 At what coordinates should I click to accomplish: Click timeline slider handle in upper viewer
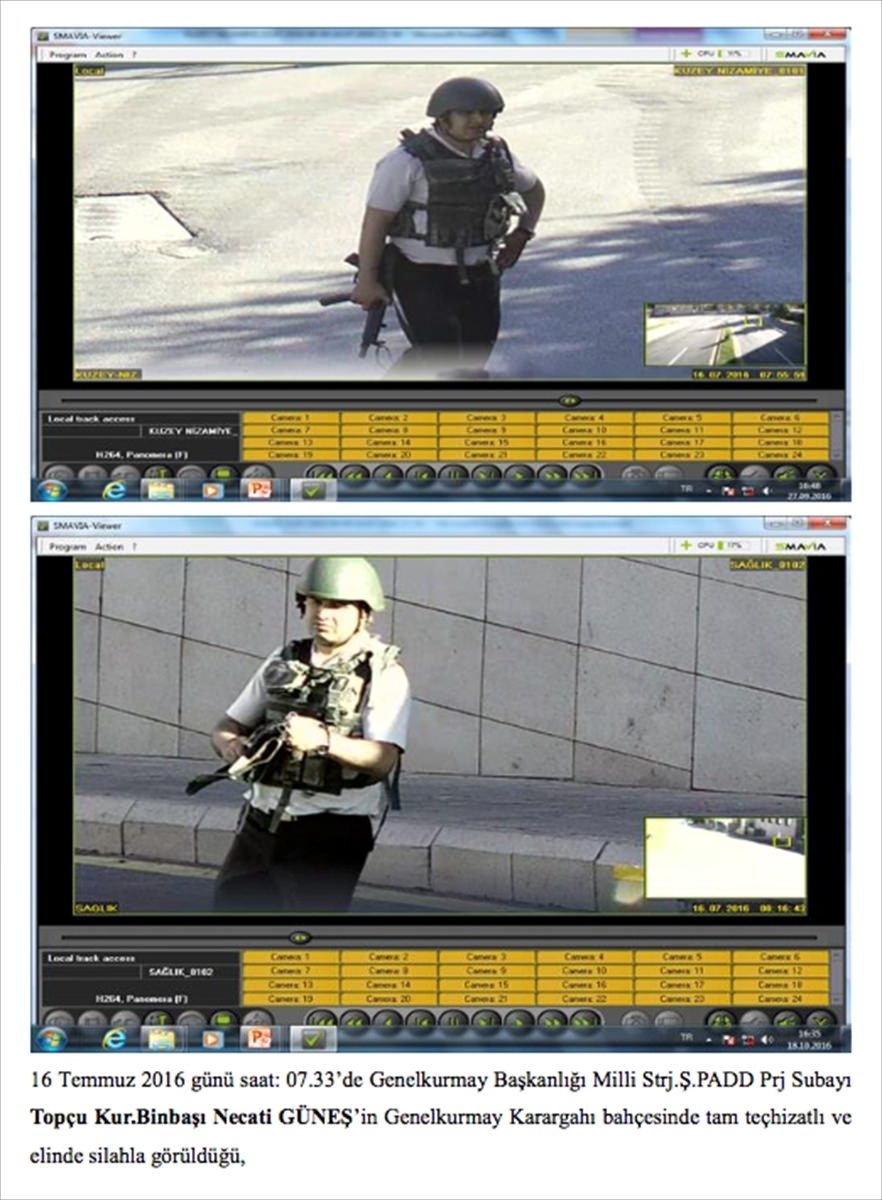pos(570,400)
